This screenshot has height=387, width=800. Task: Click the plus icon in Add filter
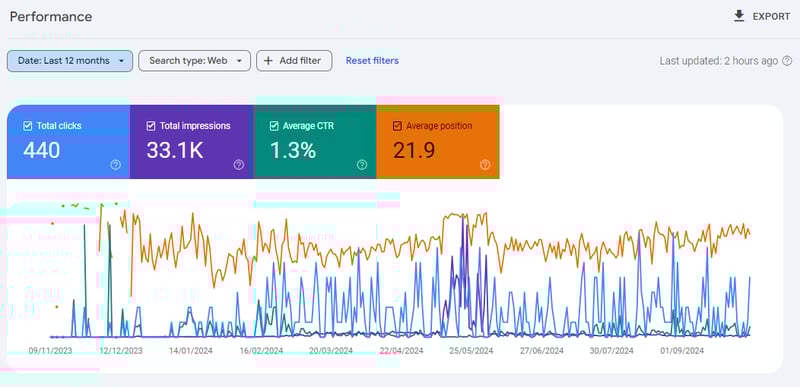[268, 61]
